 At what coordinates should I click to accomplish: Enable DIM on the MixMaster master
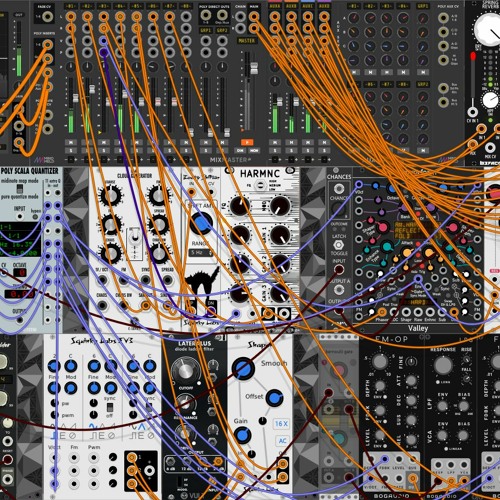pyautogui.click(x=239, y=151)
